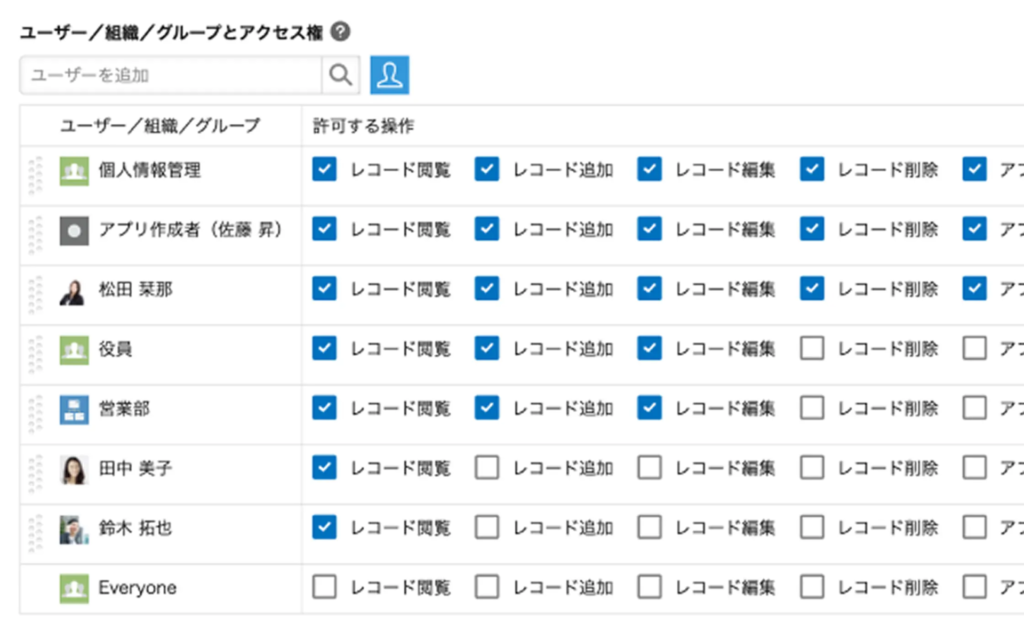
Task: Disable レコード編集 for 松田 栞那
Action: click(x=650, y=289)
